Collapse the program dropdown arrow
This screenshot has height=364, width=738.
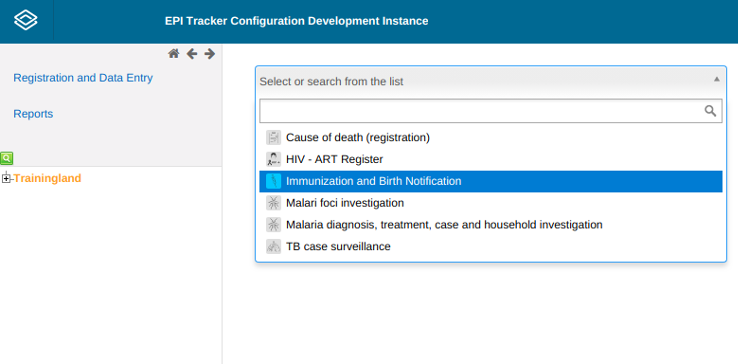pyautogui.click(x=716, y=79)
